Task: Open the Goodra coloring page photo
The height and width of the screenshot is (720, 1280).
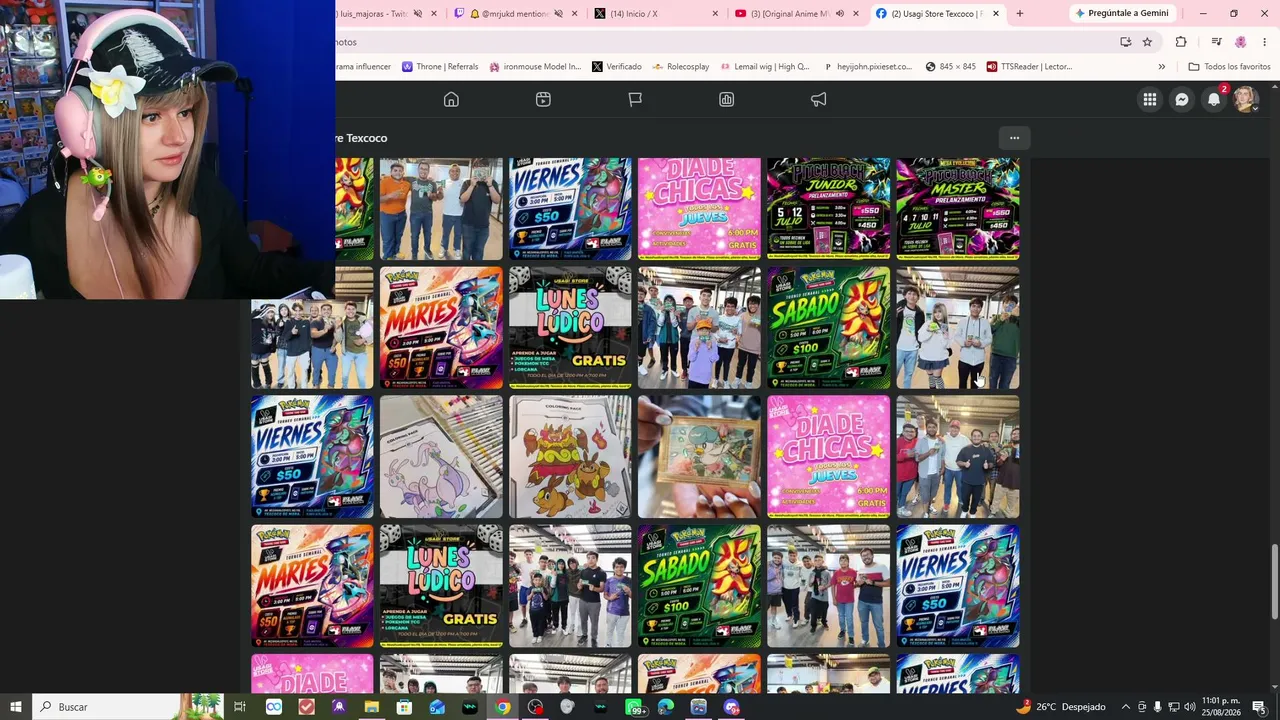Action: point(441,457)
